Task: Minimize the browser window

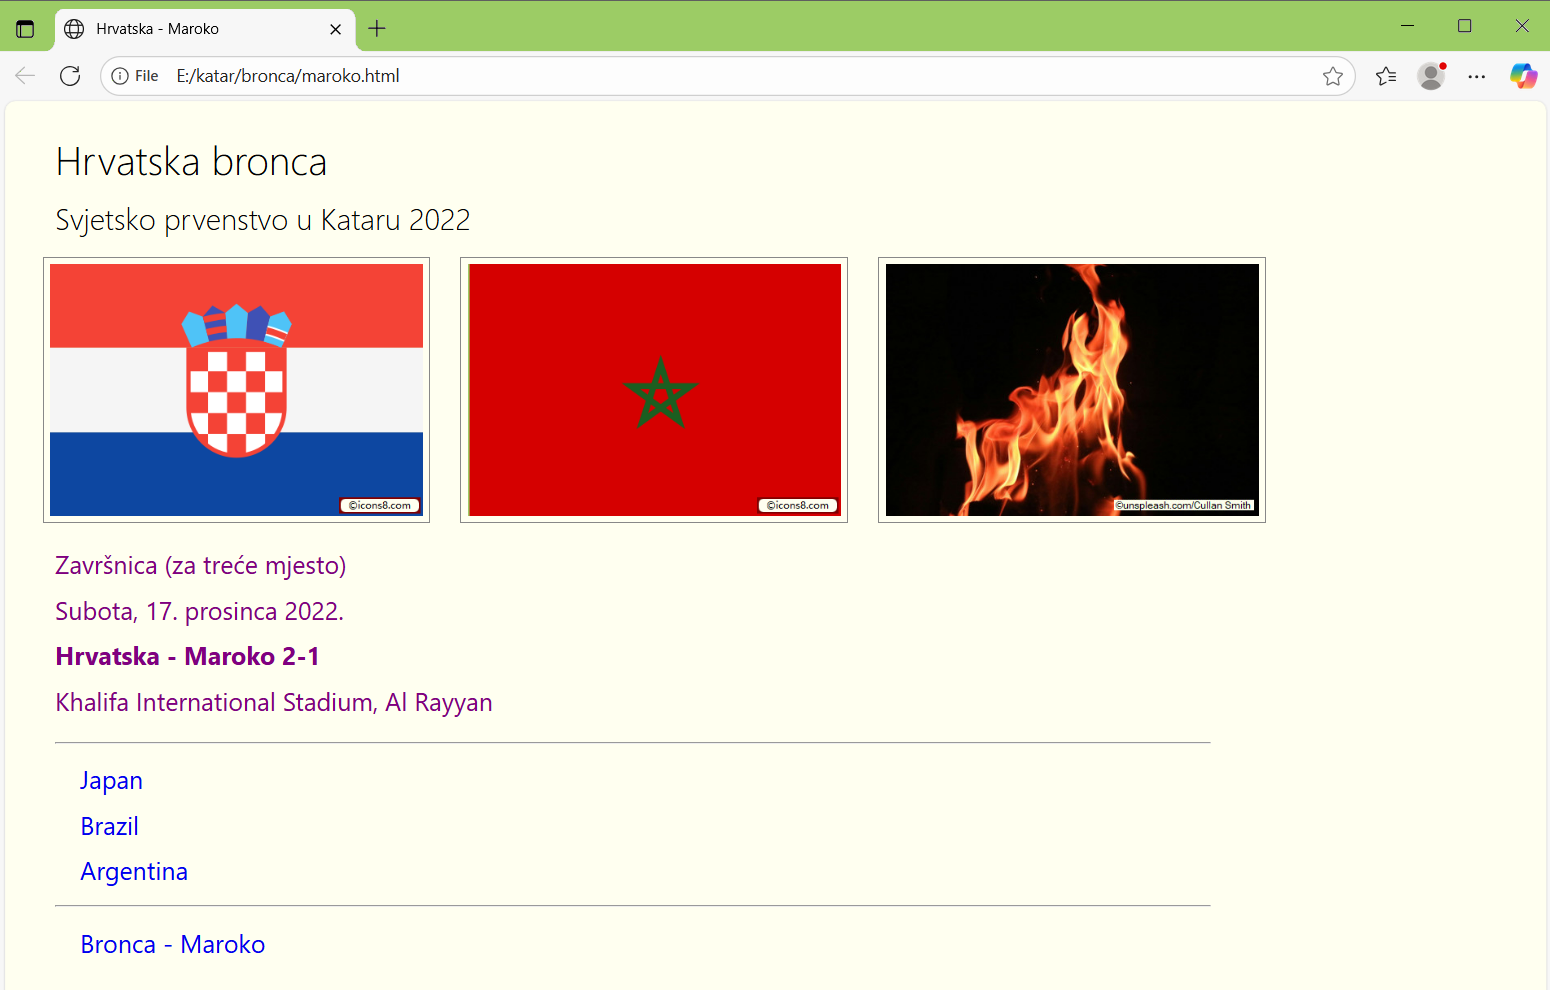Action: pyautogui.click(x=1408, y=26)
